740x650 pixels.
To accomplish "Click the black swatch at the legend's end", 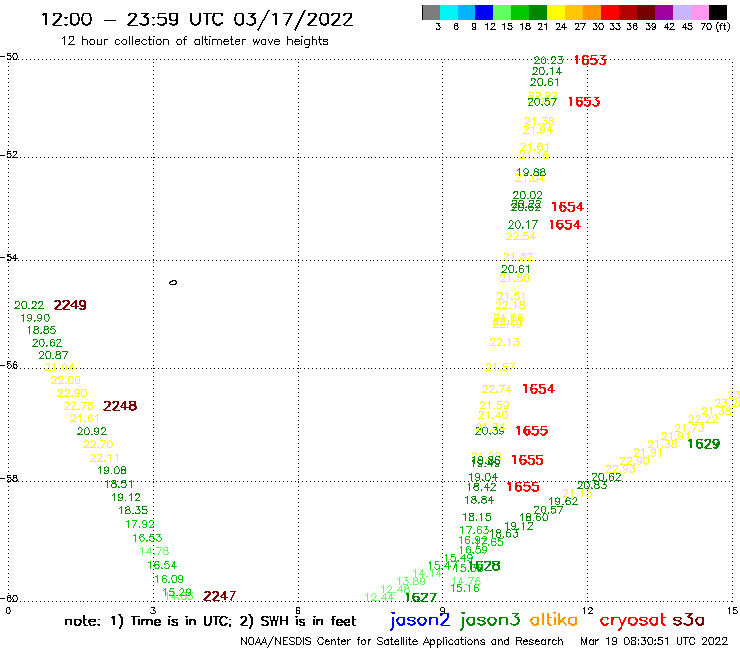I will [717, 12].
